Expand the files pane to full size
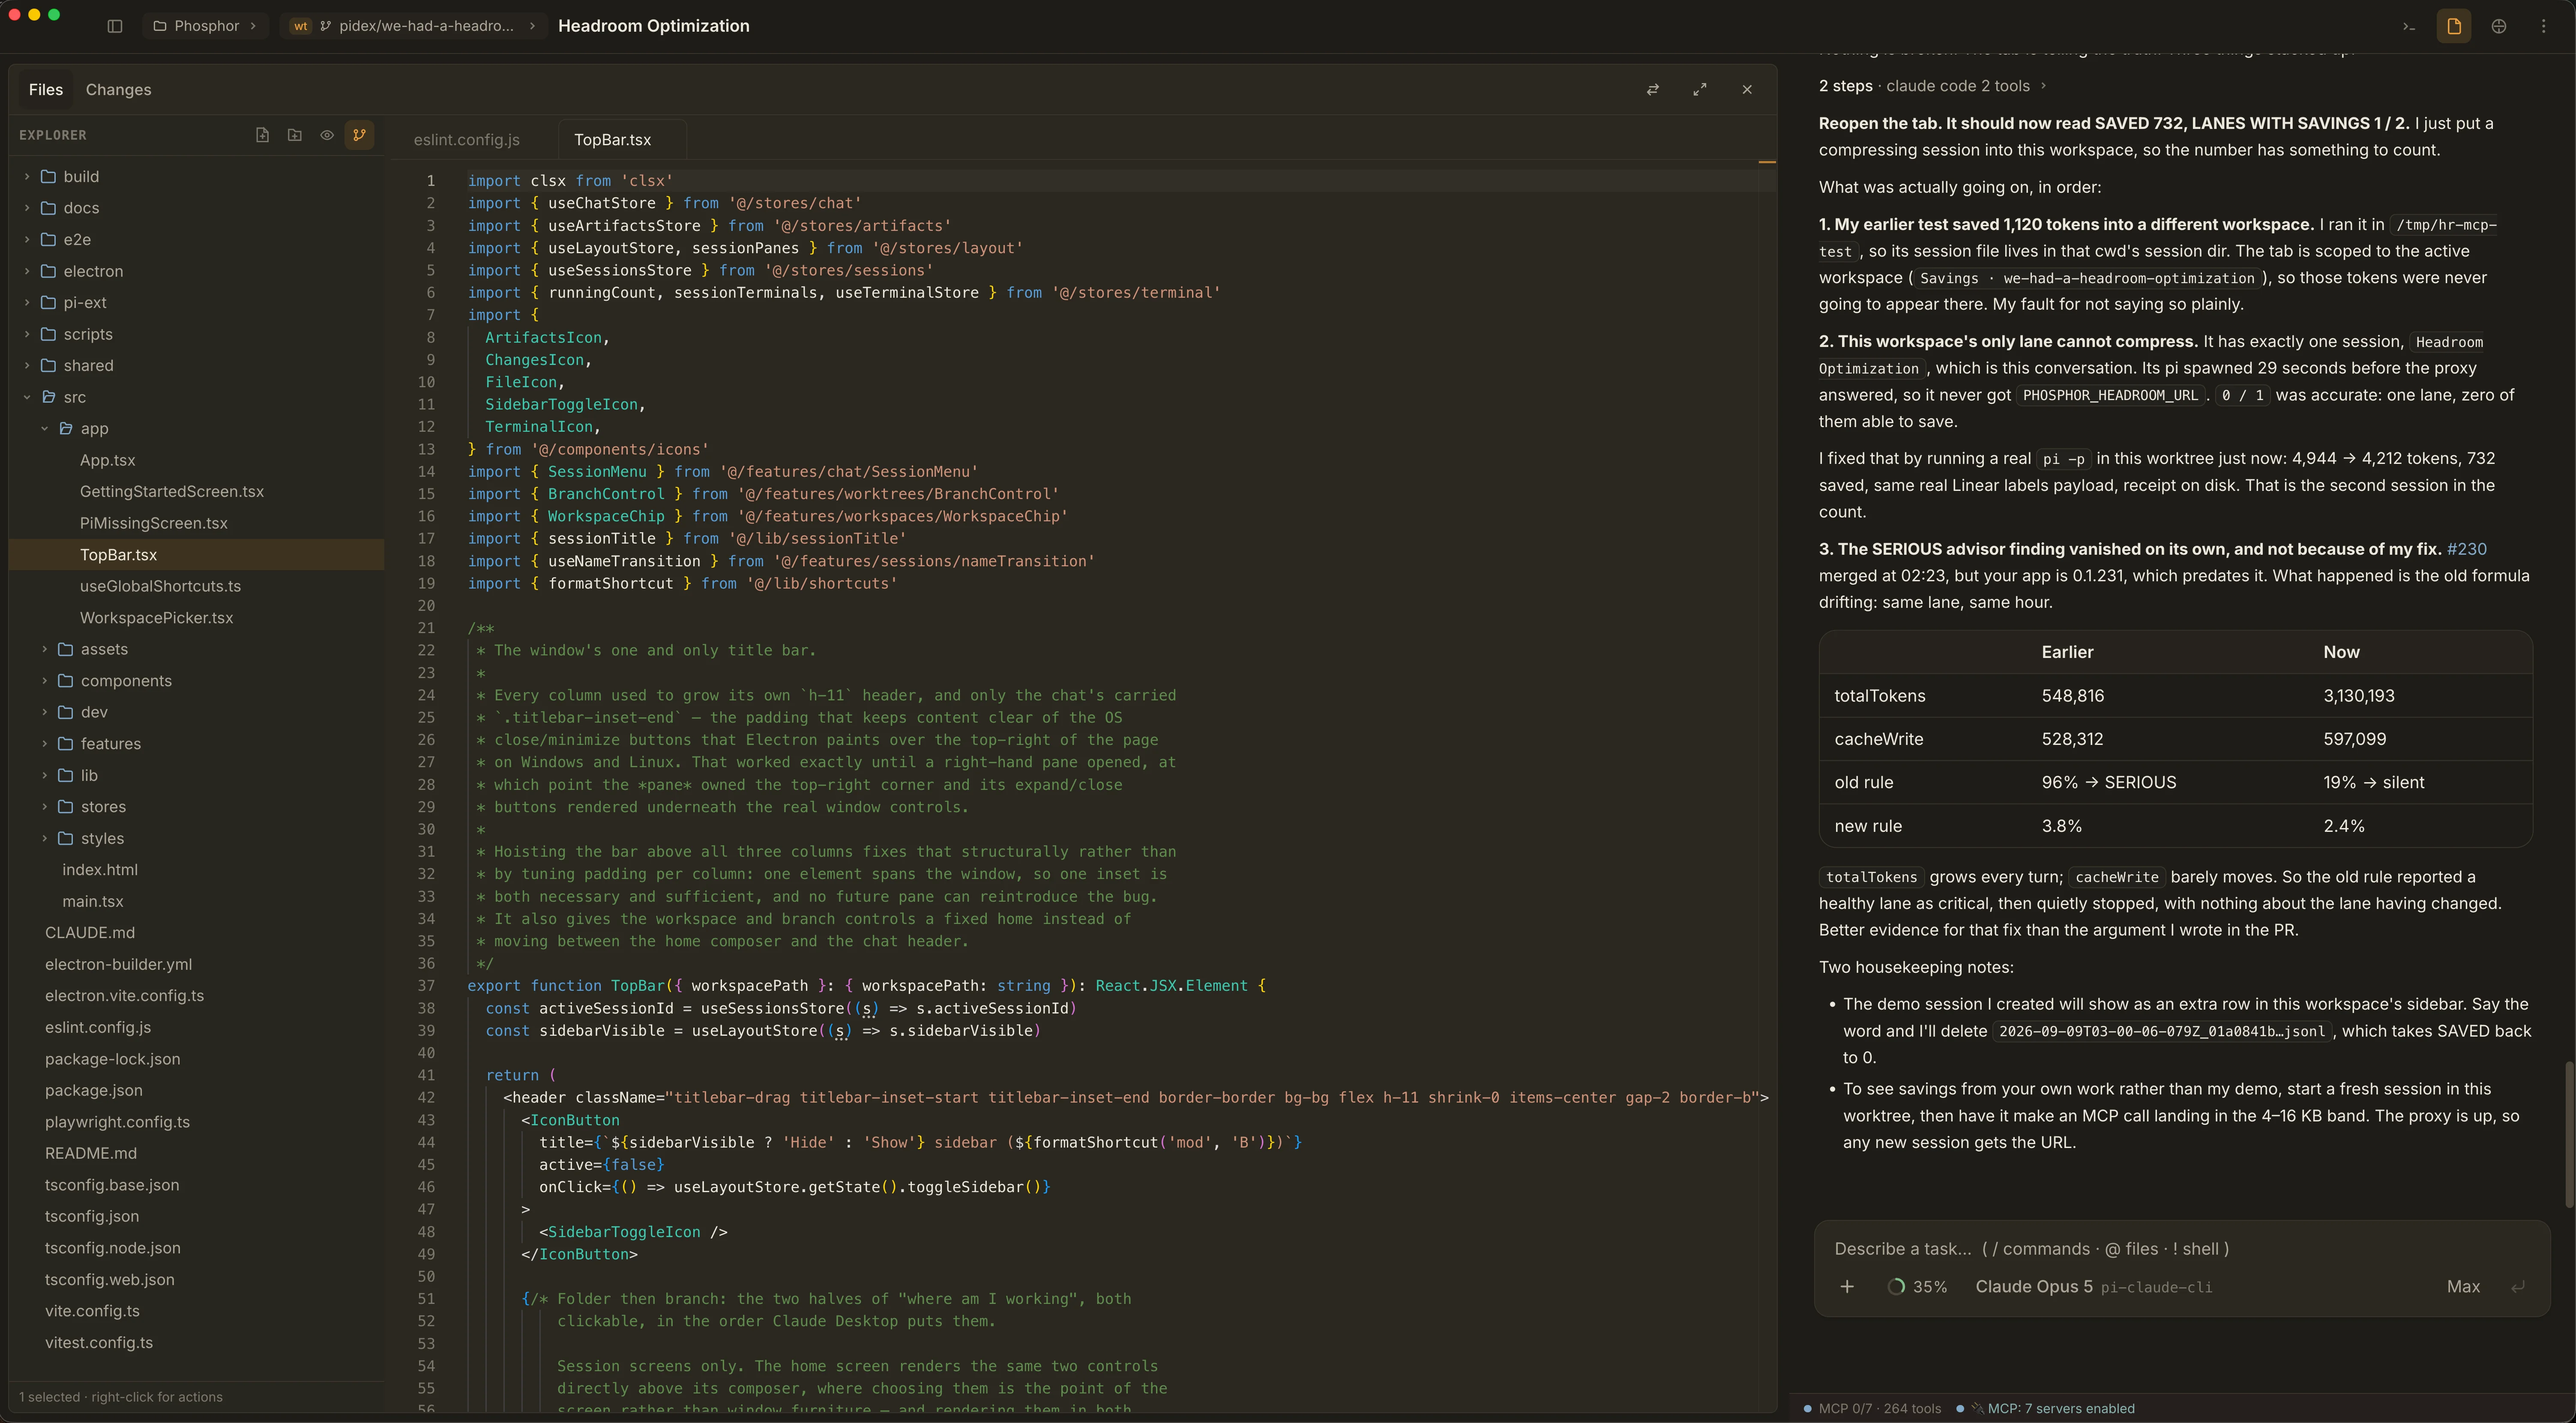Image resolution: width=2576 pixels, height=1423 pixels. pyautogui.click(x=1700, y=89)
